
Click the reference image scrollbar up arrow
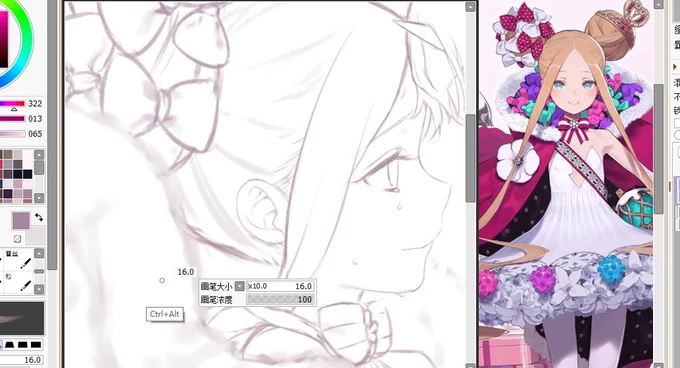point(658,4)
